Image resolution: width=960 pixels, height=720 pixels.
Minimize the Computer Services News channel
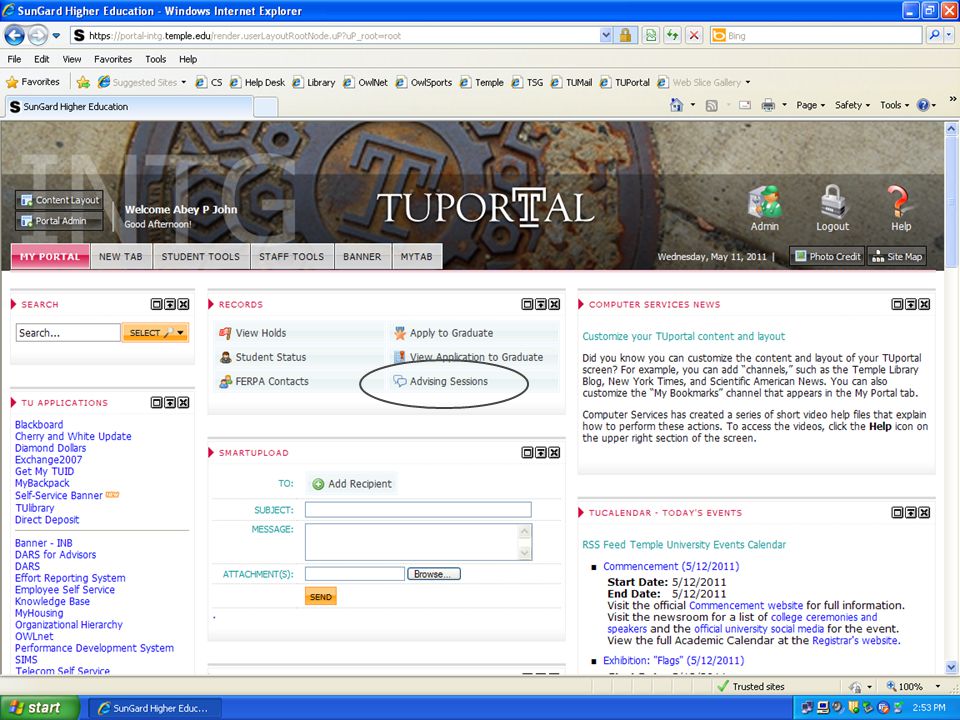[x=911, y=304]
